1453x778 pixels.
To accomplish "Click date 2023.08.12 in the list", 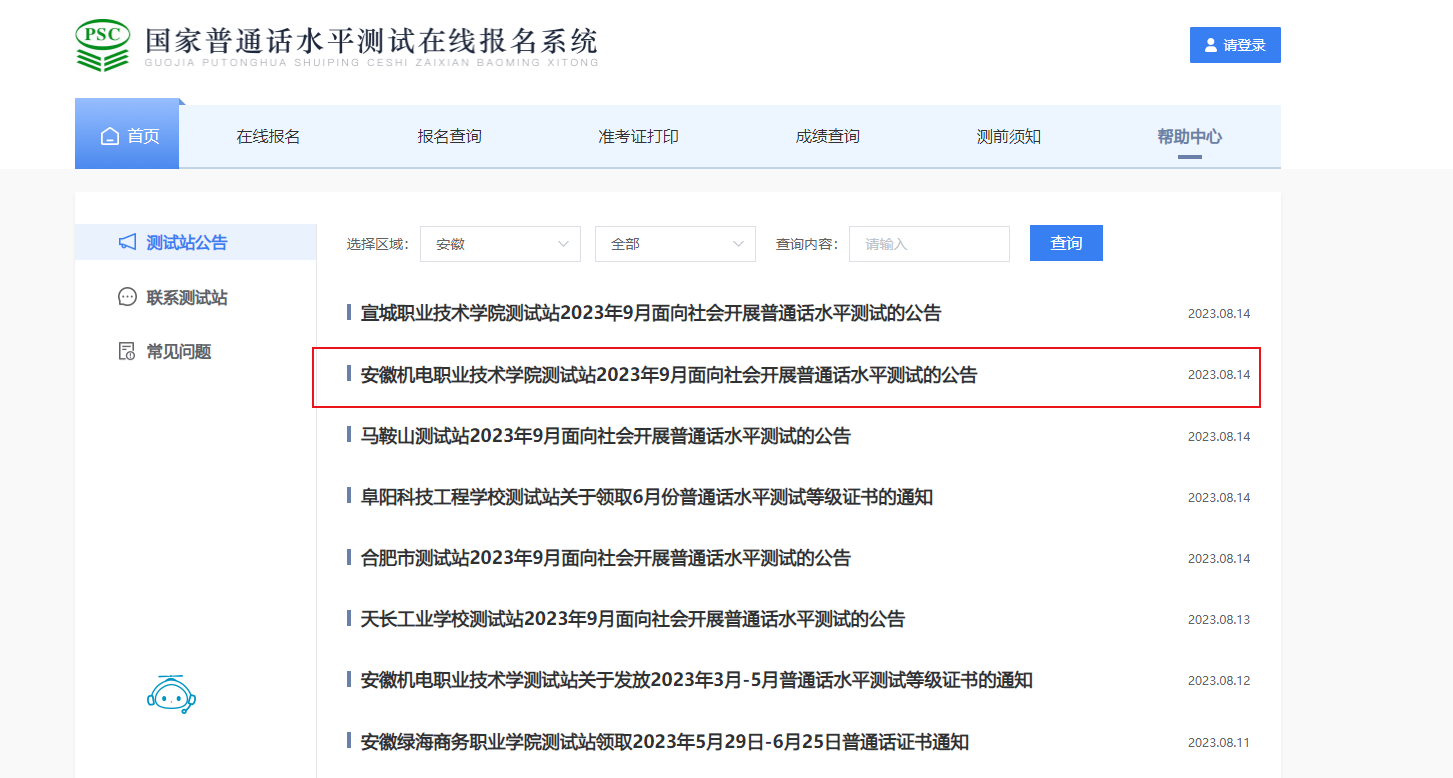I will [1219, 681].
